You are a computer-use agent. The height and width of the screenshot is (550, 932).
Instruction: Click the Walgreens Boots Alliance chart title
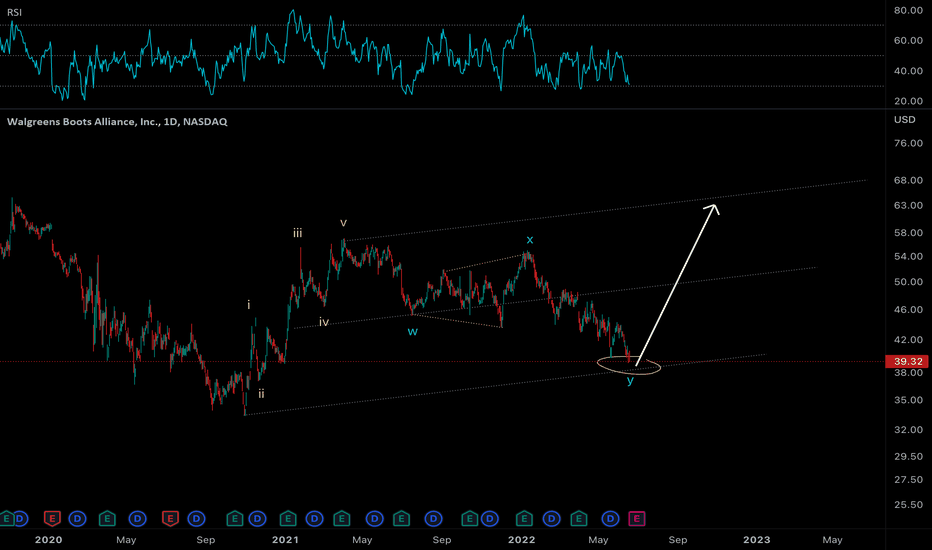(117, 121)
